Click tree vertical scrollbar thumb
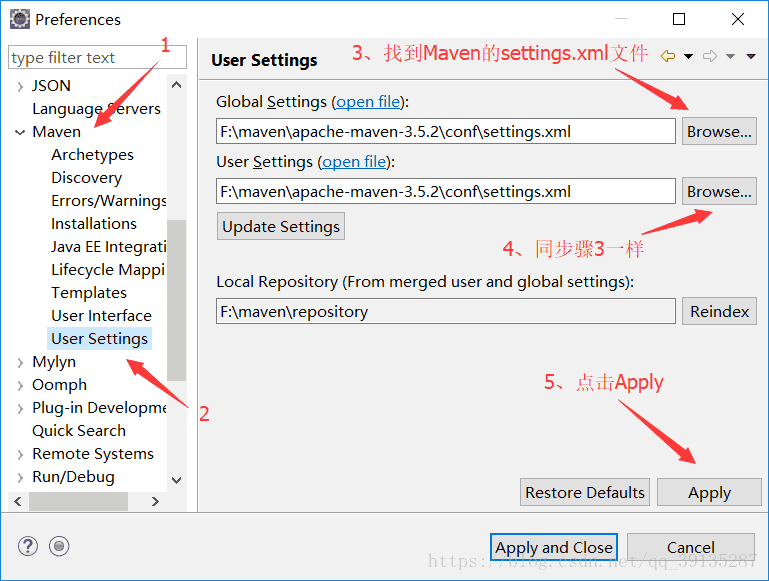Screen dimensions: 769x581 (177, 300)
